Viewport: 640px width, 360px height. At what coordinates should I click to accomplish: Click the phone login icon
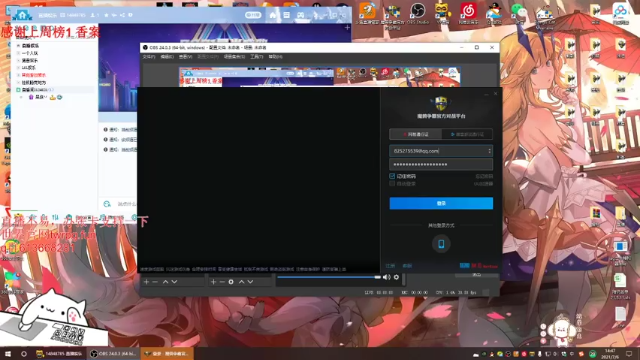coord(441,244)
